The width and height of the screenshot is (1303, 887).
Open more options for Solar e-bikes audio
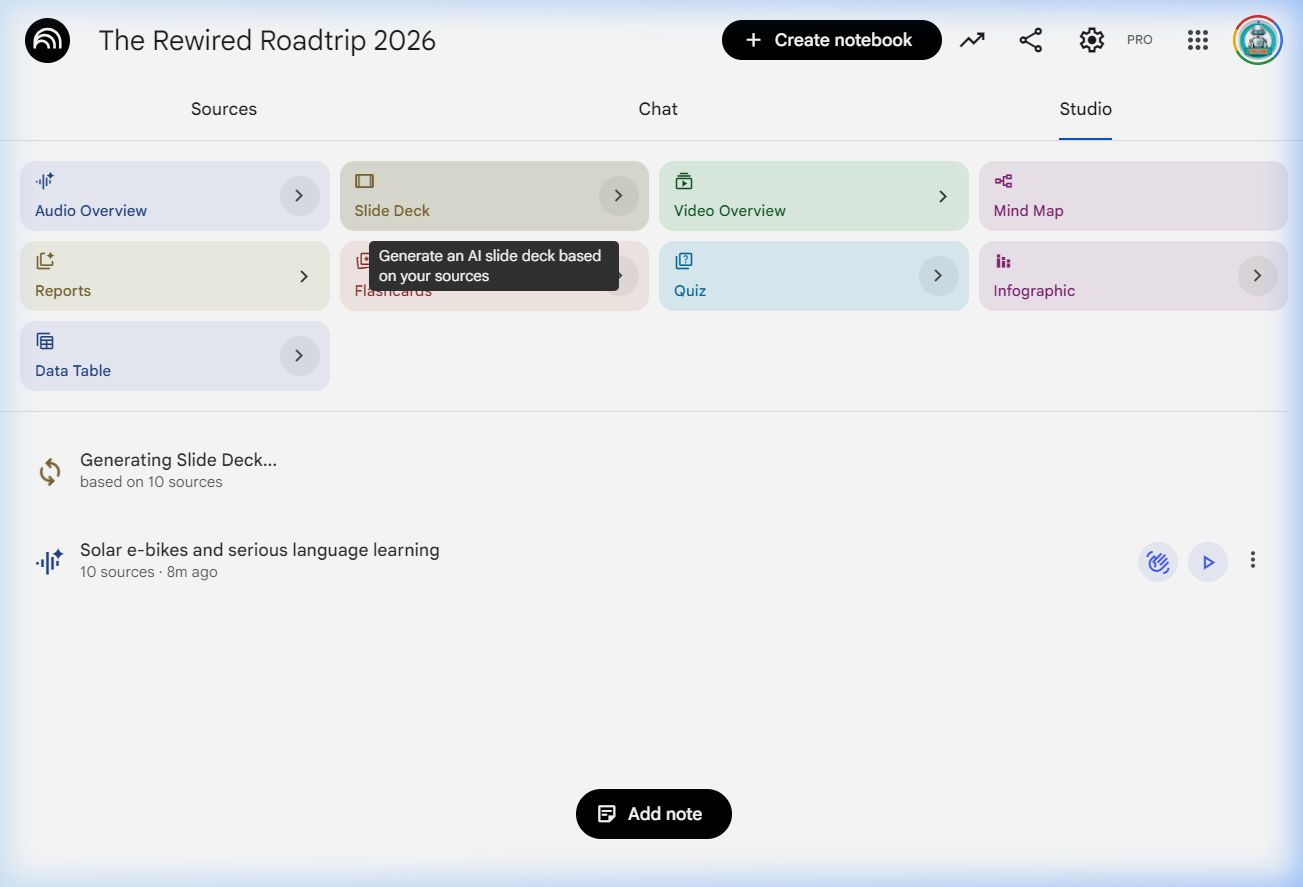tap(1252, 561)
